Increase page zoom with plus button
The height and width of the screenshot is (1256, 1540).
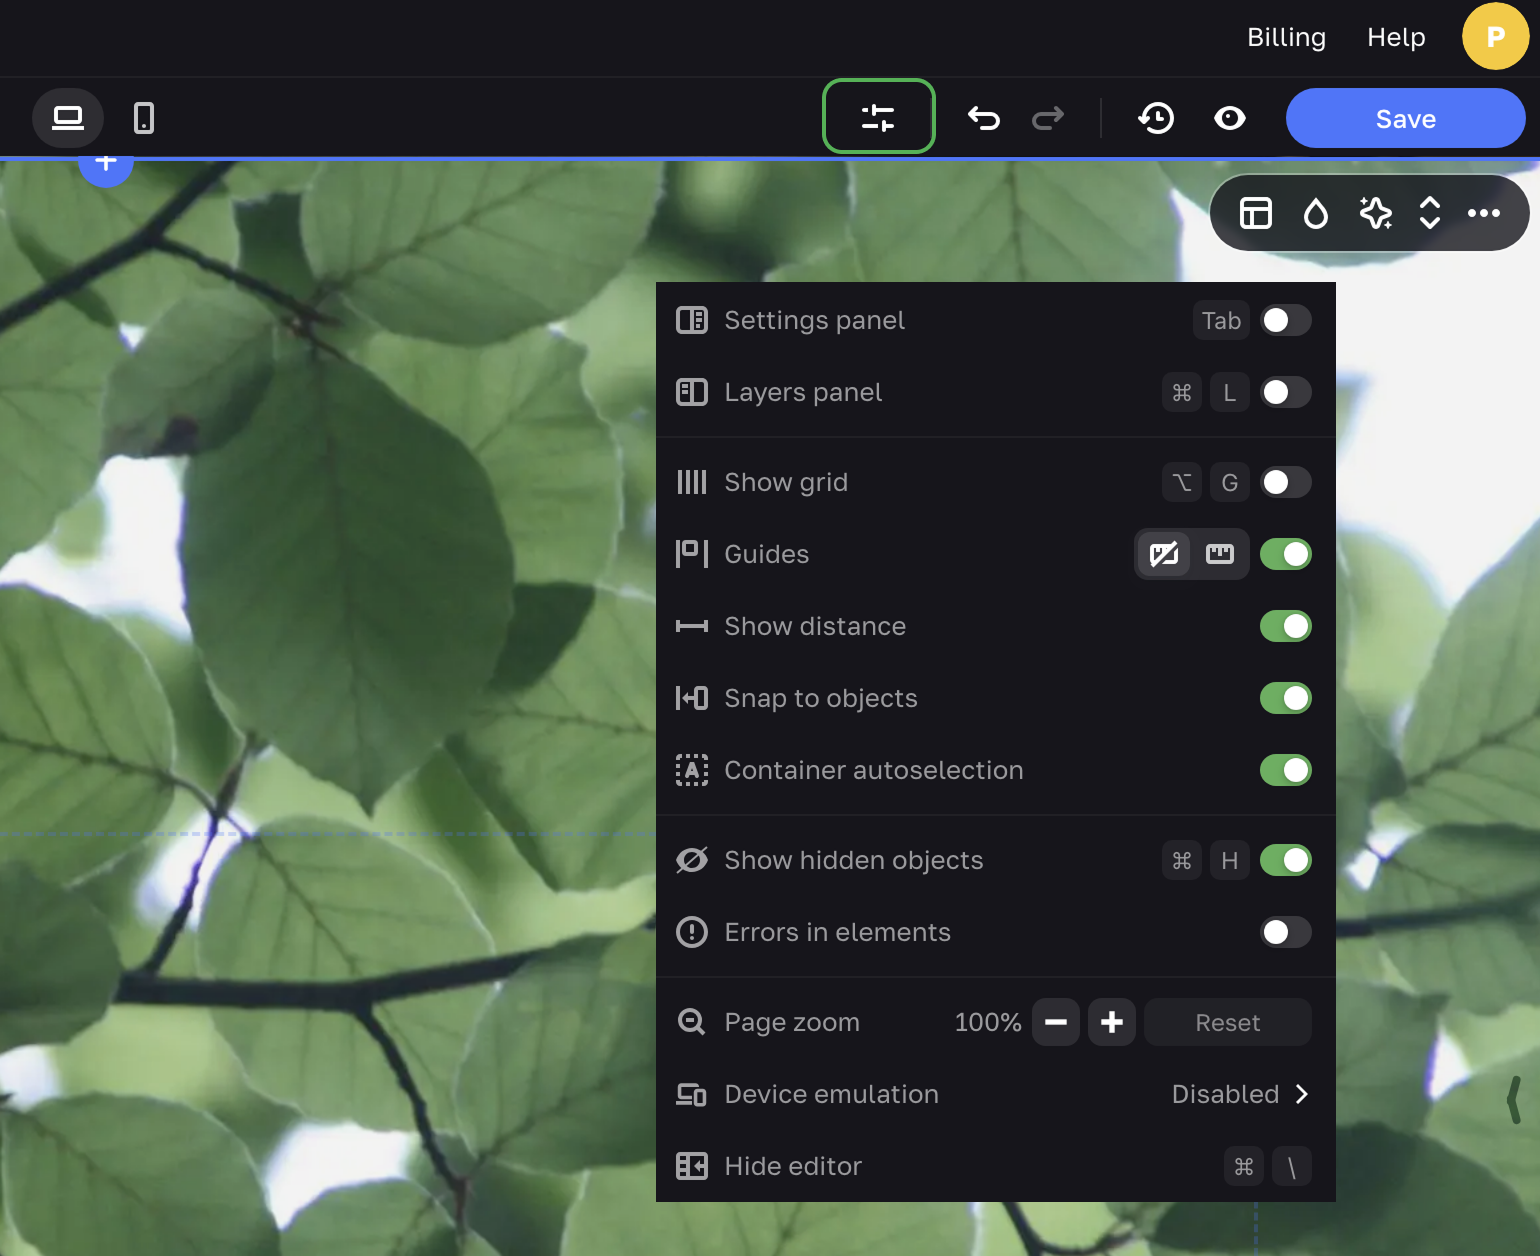pos(1111,1022)
